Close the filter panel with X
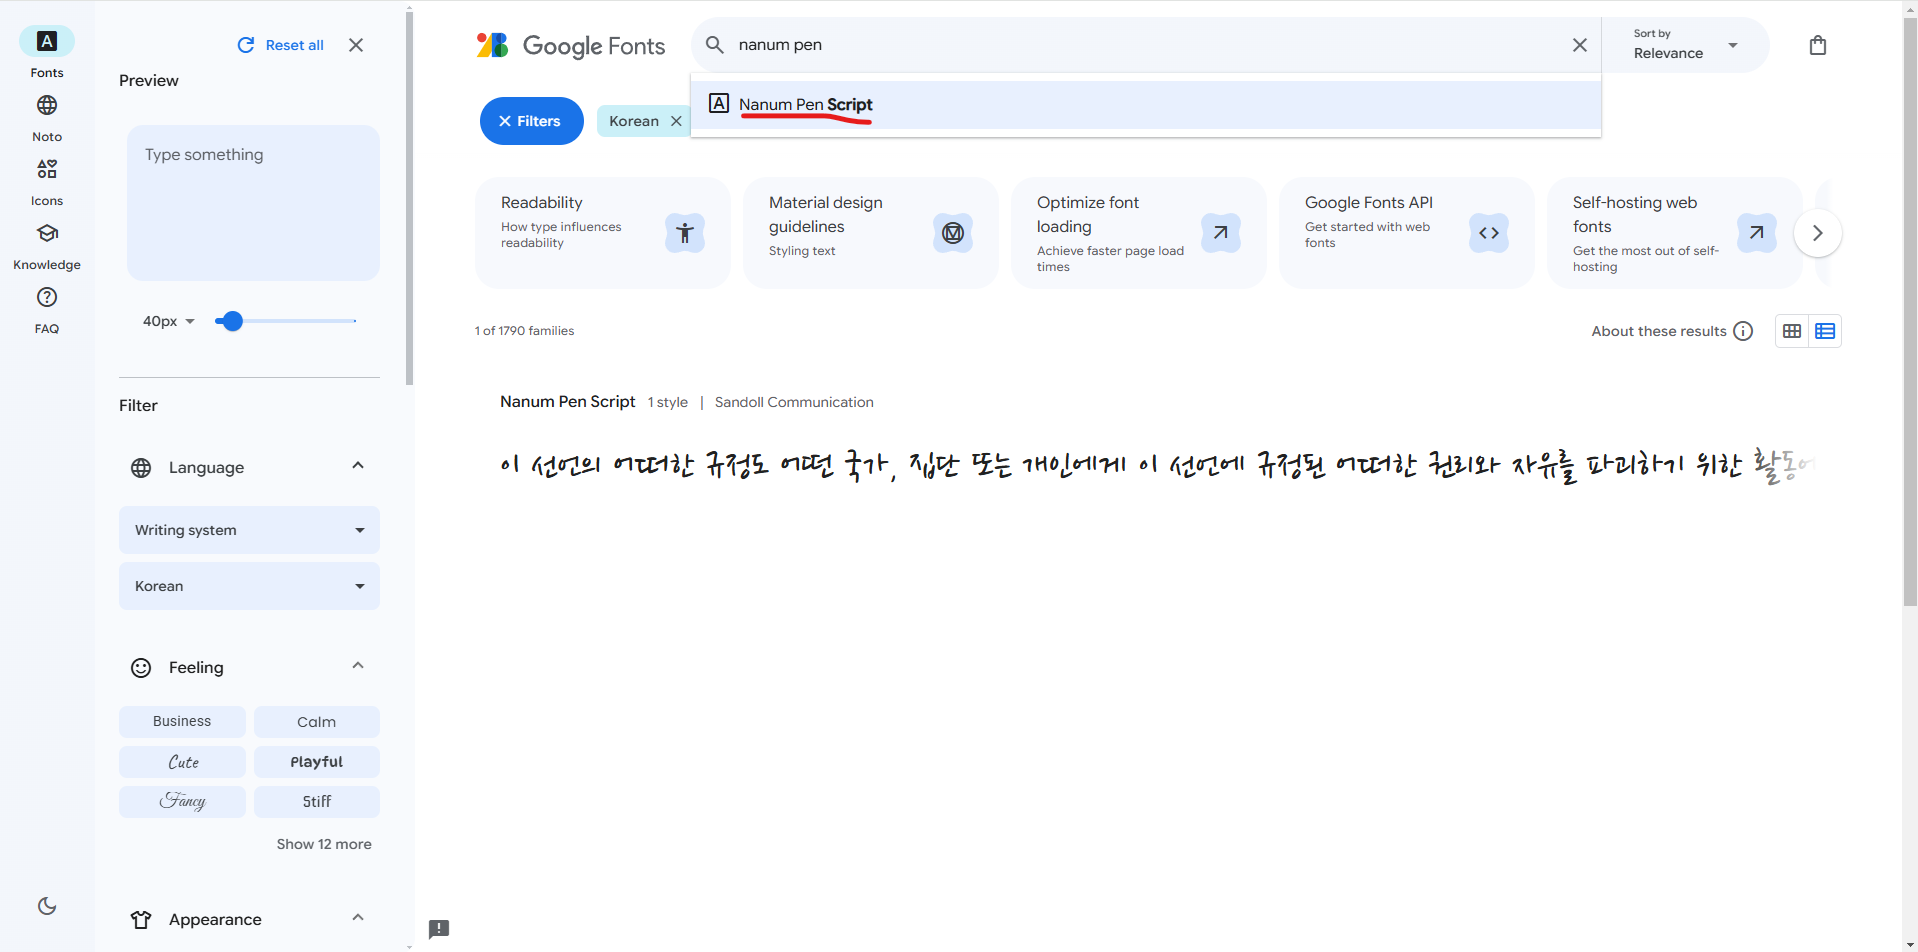This screenshot has width=1918, height=952. pyautogui.click(x=356, y=45)
